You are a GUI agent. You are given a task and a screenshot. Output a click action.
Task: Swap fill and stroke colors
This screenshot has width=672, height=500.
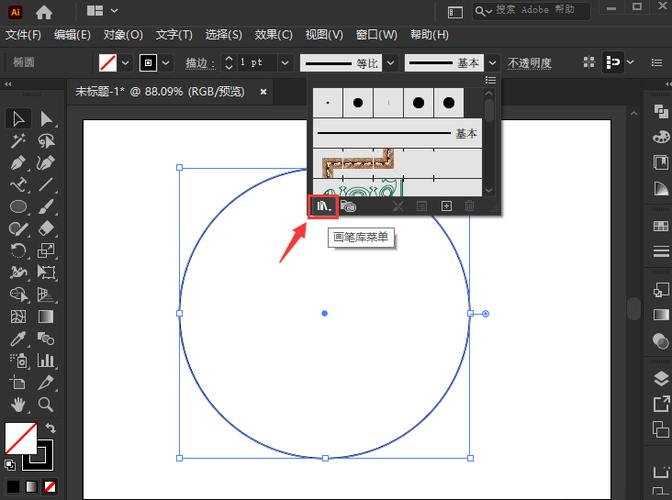pyautogui.click(x=51, y=428)
